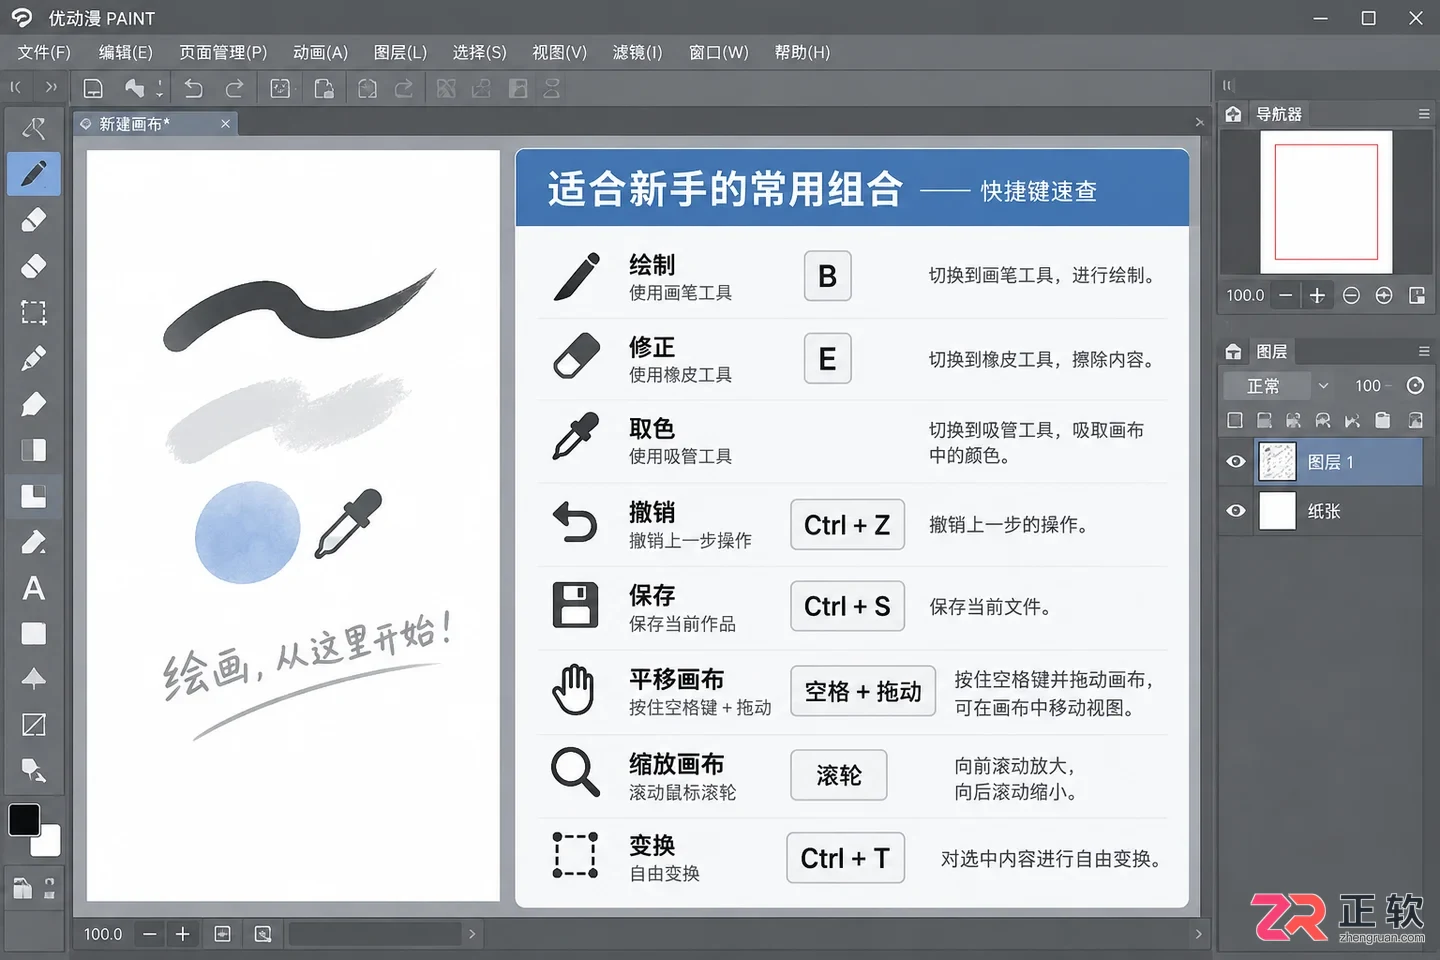This screenshot has width=1440, height=960.
Task: Click the Undo arrow in top toolbar
Action: (x=193, y=89)
